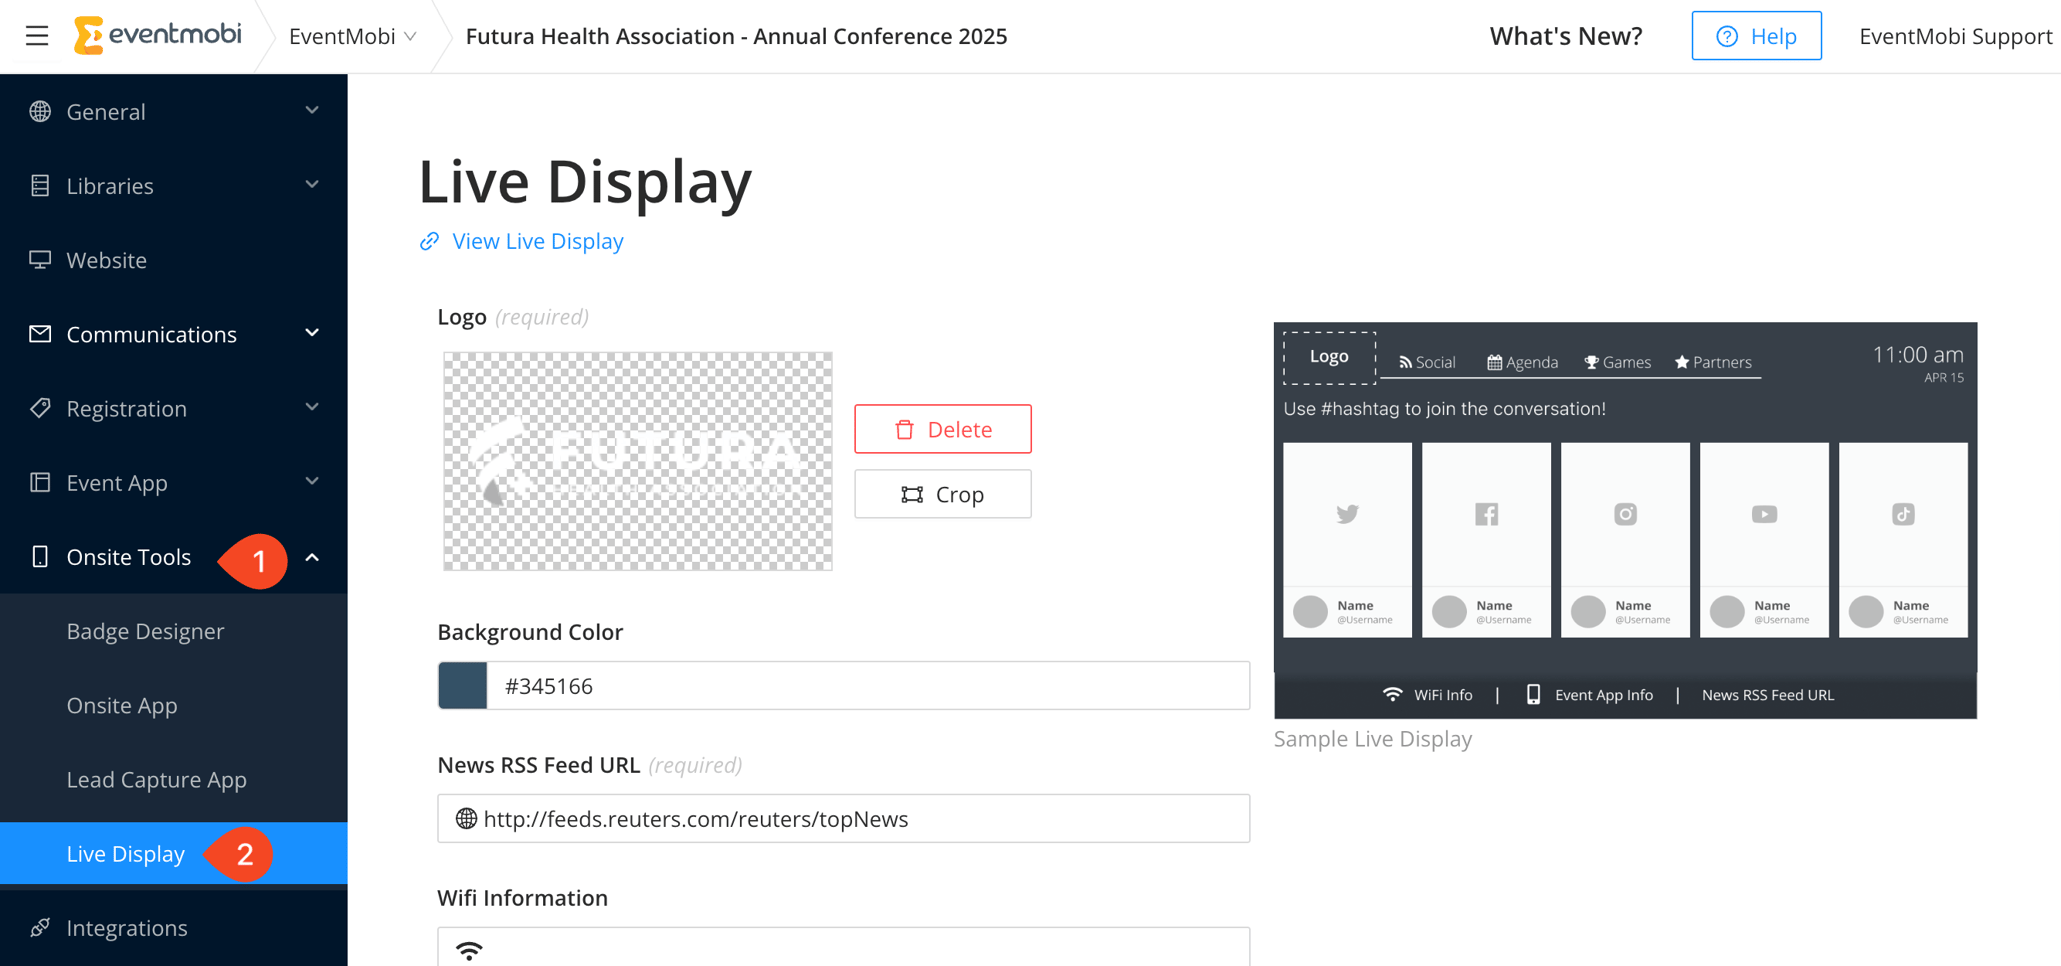Click the Logo placeholder in sample display
The width and height of the screenshot is (2061, 966).
point(1329,357)
